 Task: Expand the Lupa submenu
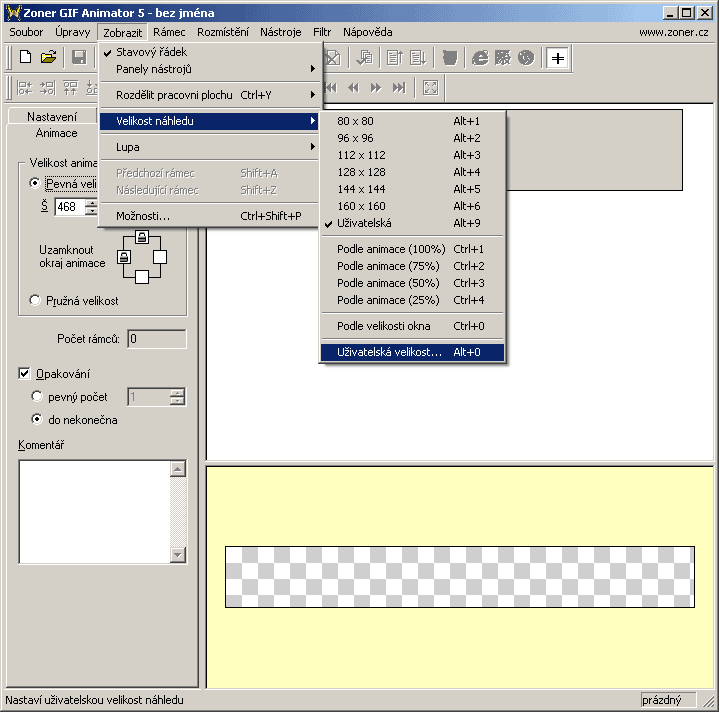pos(209,147)
